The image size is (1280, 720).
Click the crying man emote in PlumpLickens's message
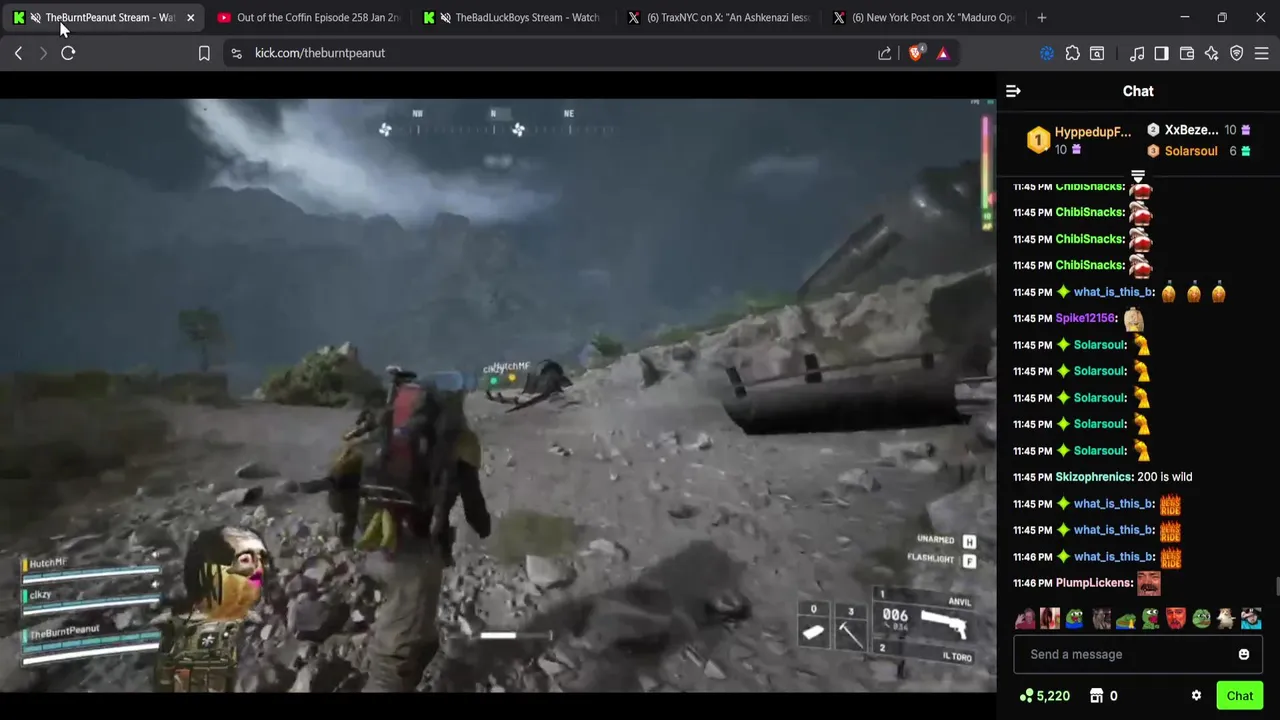coord(1149,582)
